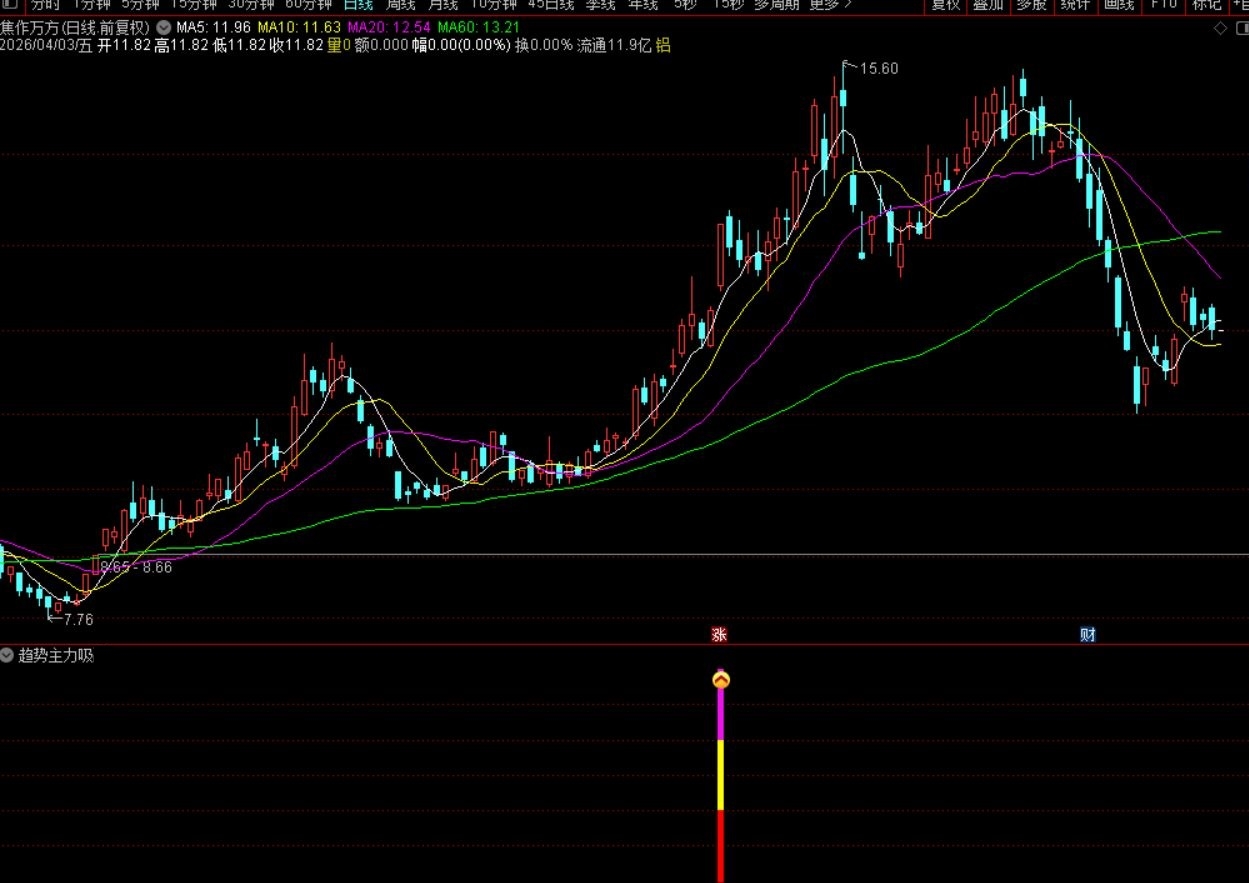Click the 15.60 high price label
The height and width of the screenshot is (883, 1249).
point(879,69)
